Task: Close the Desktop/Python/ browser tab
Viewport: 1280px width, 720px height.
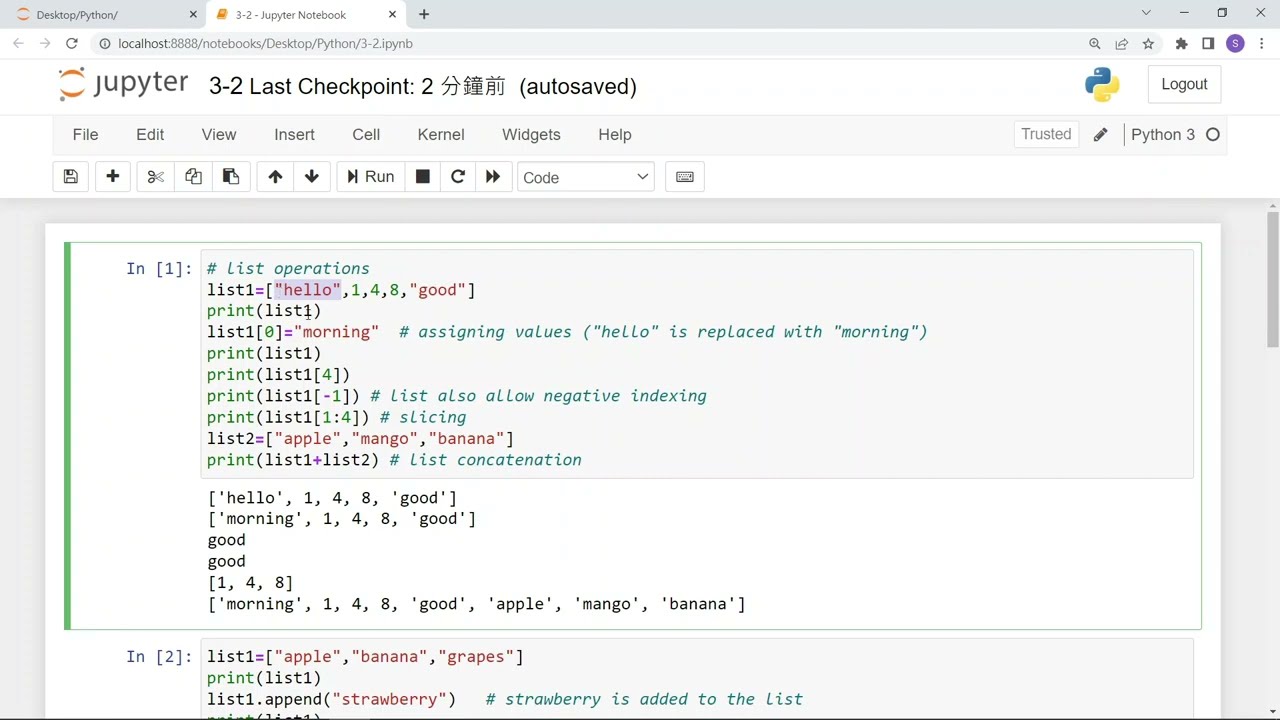Action: click(x=193, y=15)
